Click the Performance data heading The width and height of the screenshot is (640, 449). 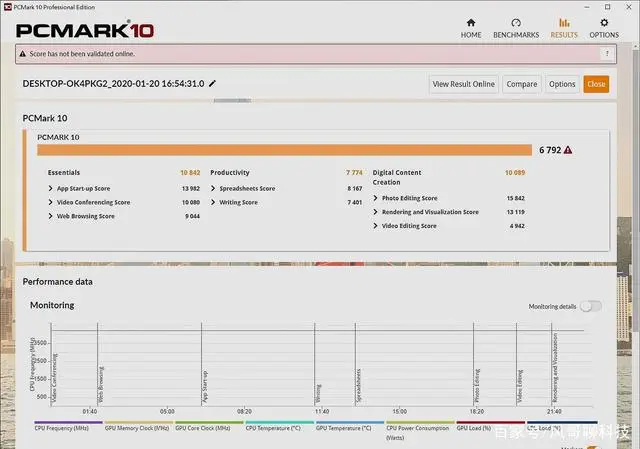58,282
